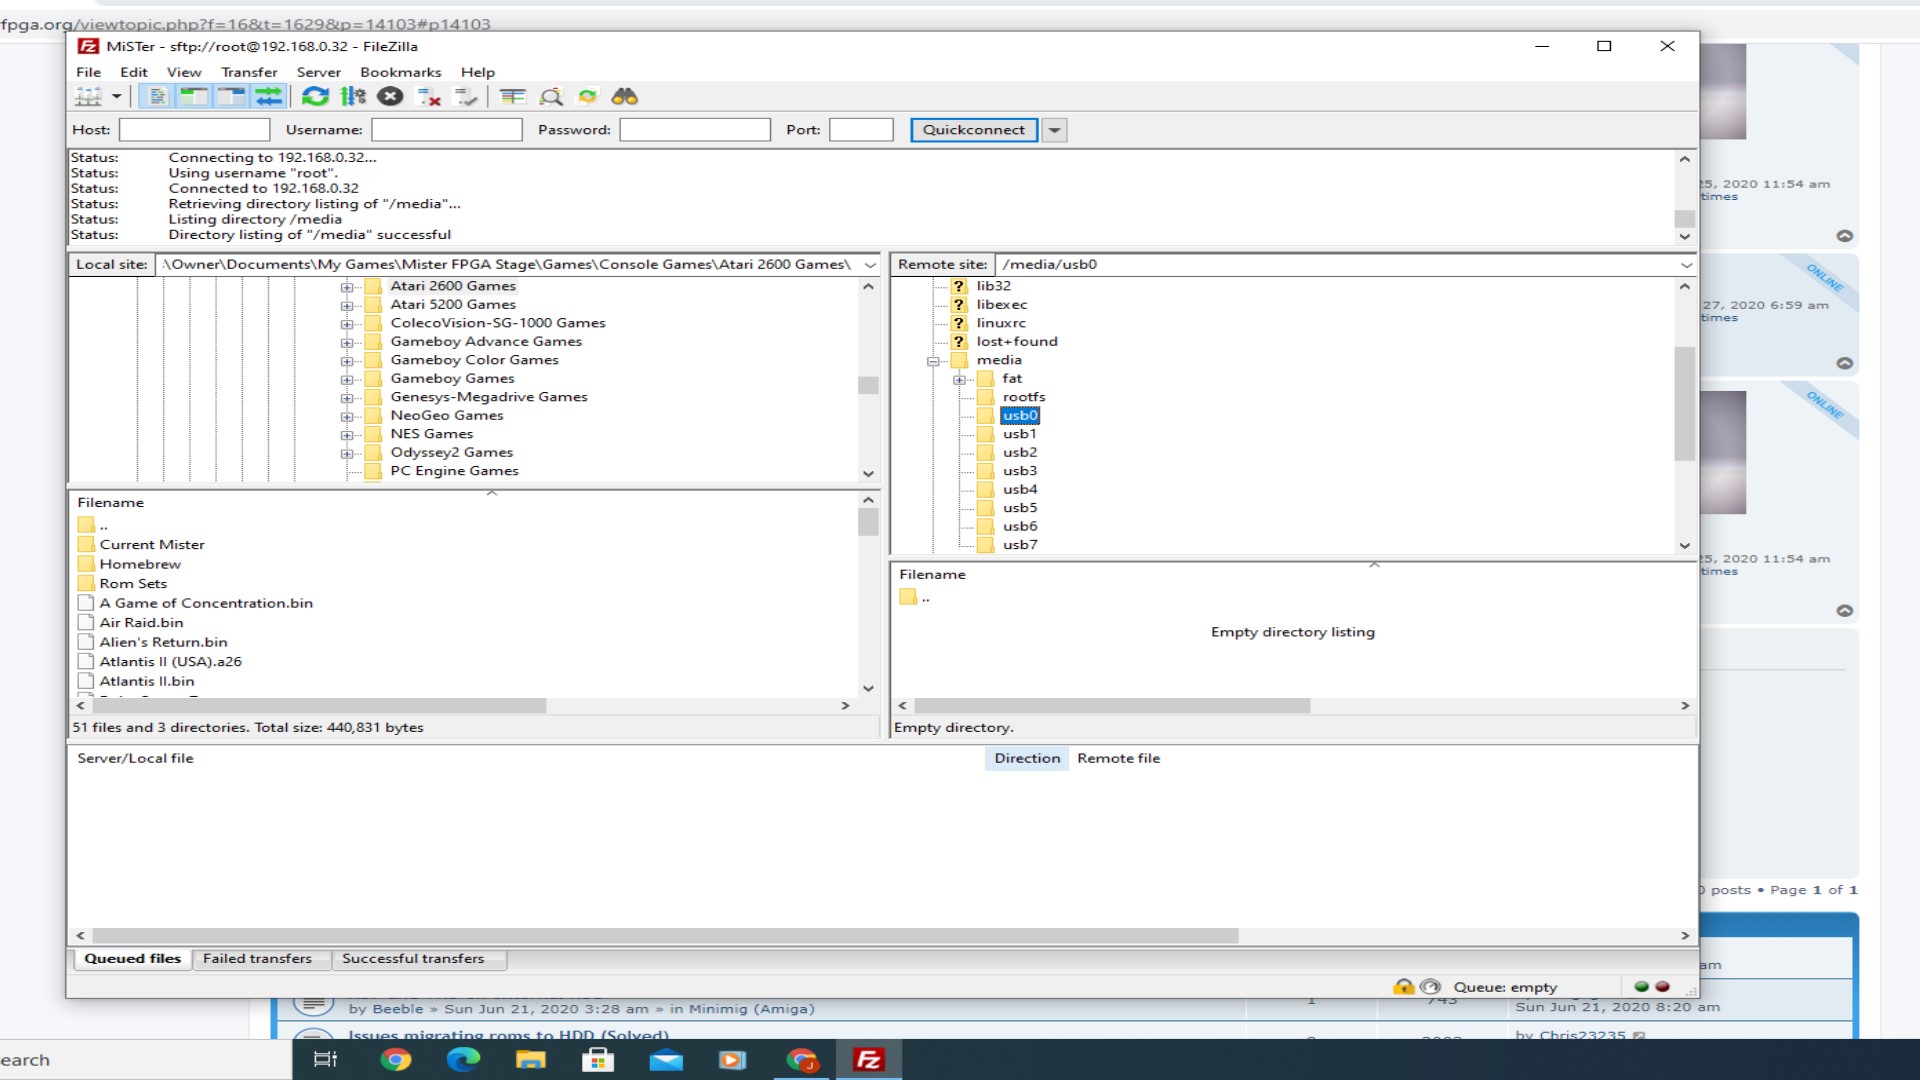Click the cancel current operation icon

(390, 96)
